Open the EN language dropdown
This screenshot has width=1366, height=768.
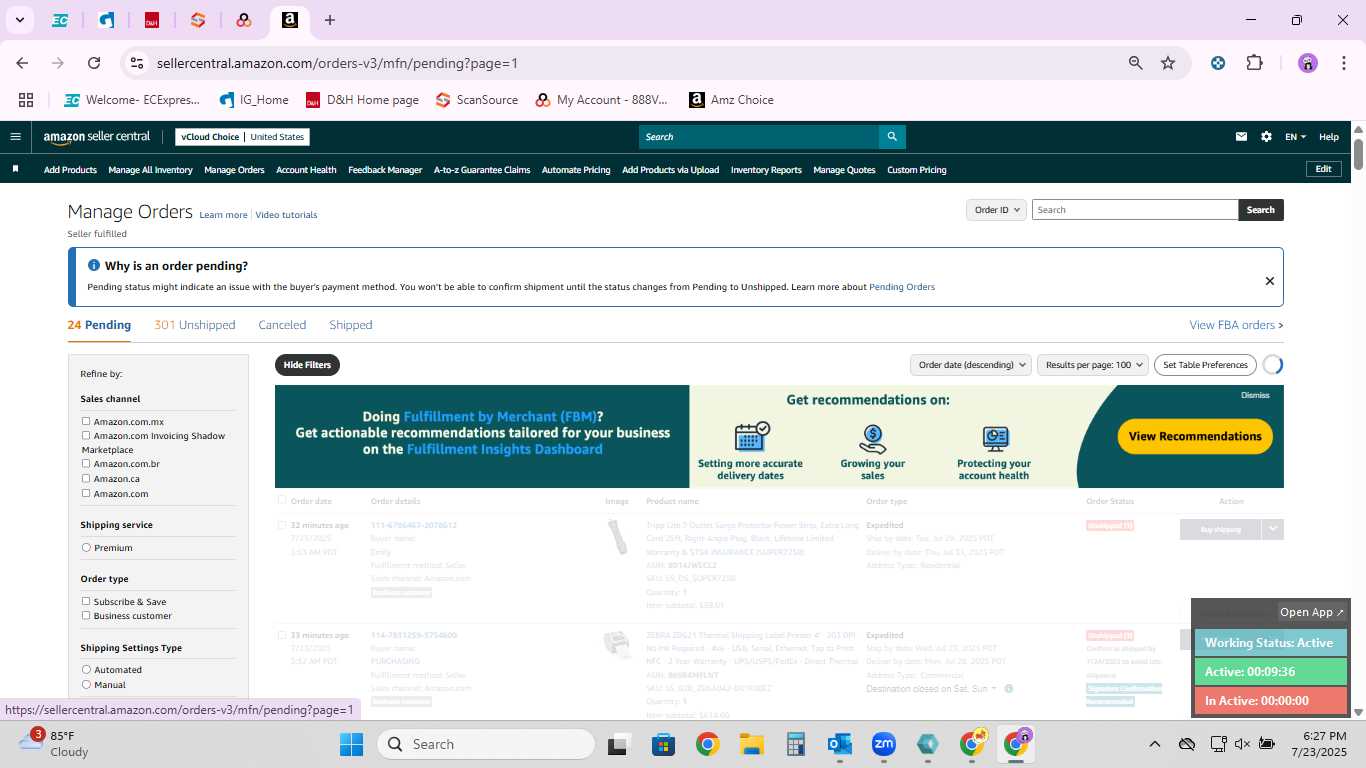pyautogui.click(x=1295, y=137)
